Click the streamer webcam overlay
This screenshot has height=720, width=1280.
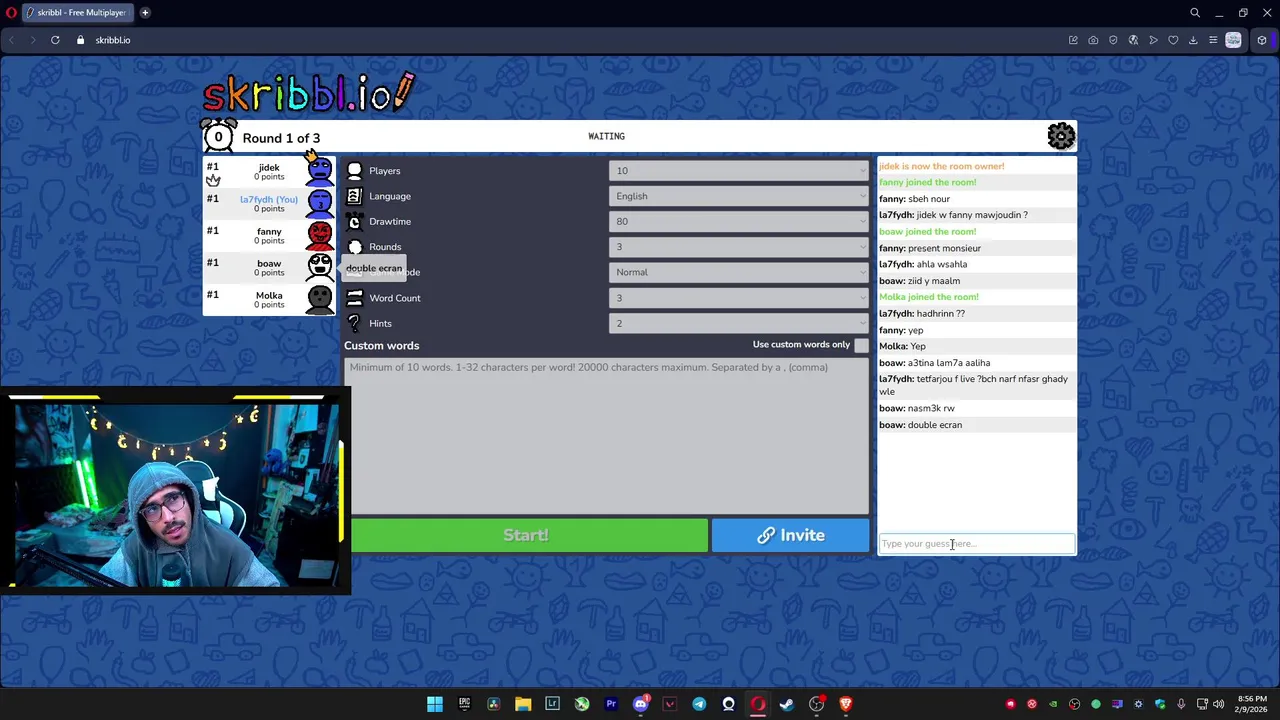[175, 491]
